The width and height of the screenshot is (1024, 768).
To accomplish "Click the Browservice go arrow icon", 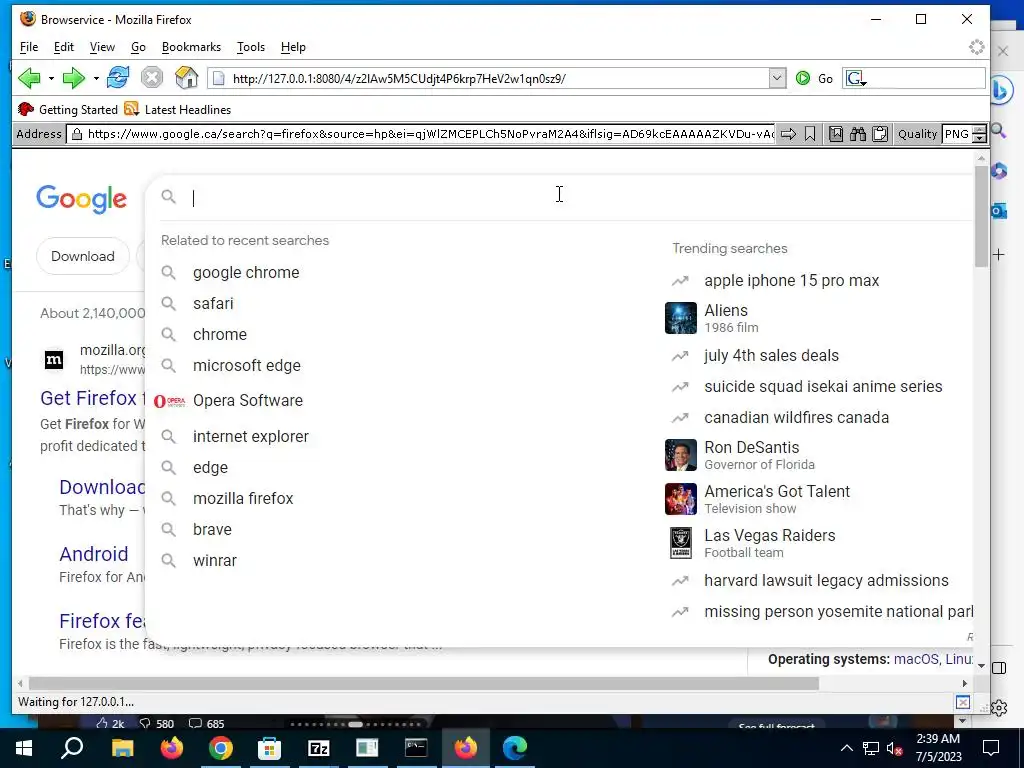I will pos(788,134).
